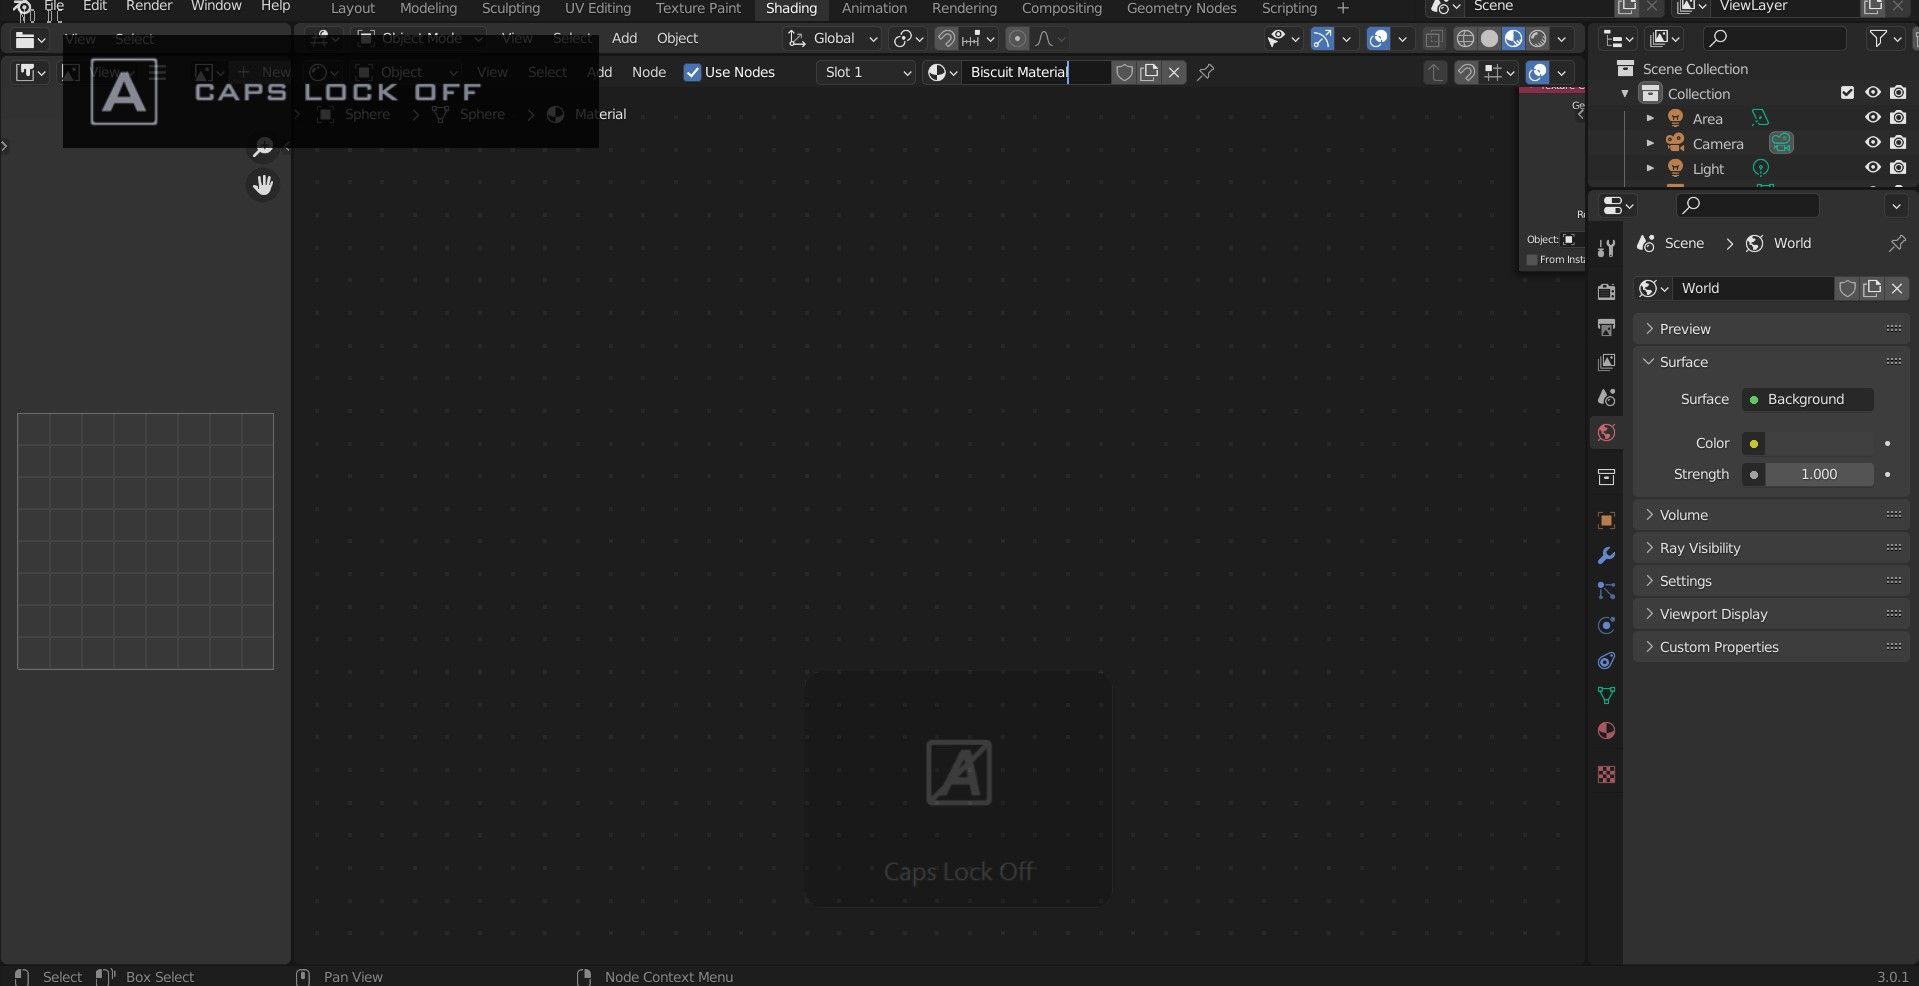Open the Output properties tab
This screenshot has width=1919, height=986.
click(x=1606, y=327)
